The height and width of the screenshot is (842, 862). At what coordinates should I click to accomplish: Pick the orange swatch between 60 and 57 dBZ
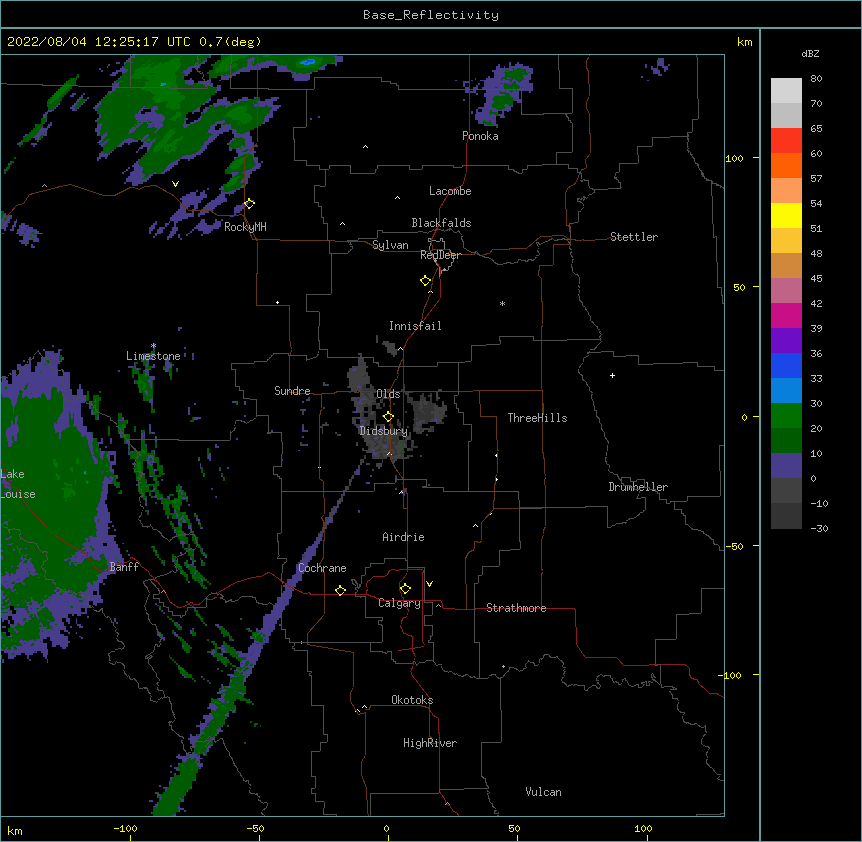tap(786, 165)
